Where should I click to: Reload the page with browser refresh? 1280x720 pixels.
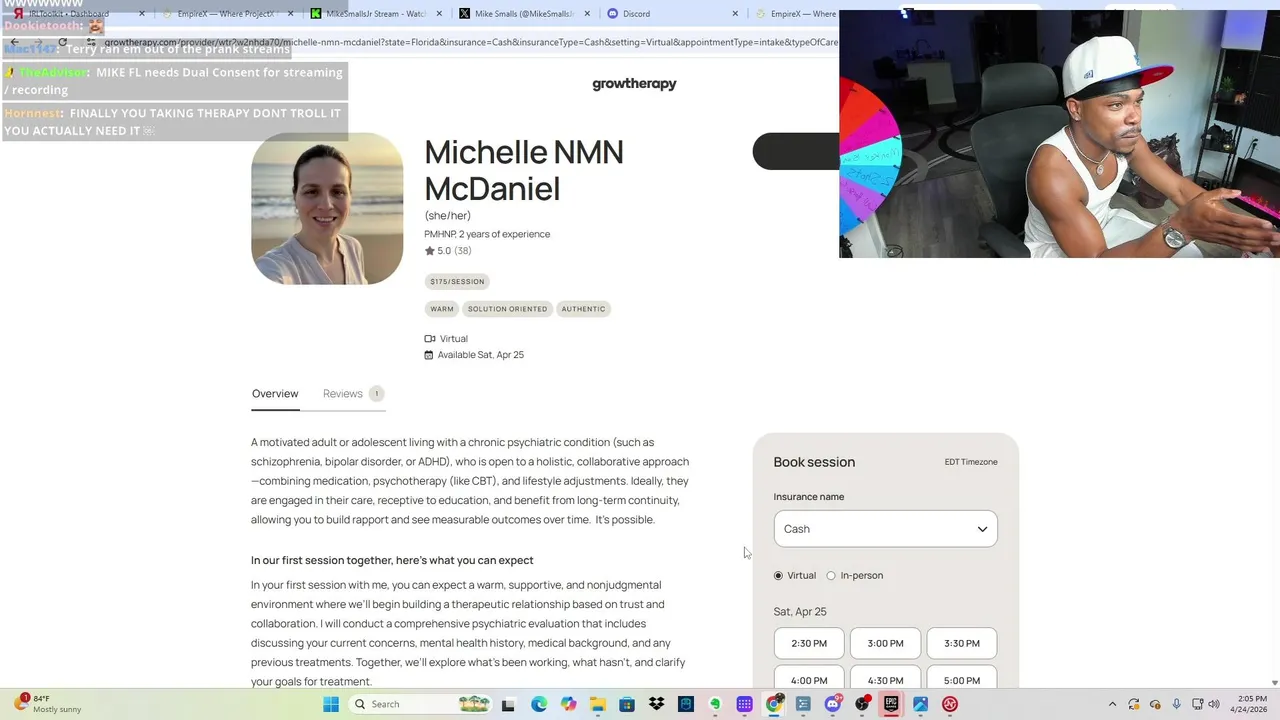tap(63, 42)
